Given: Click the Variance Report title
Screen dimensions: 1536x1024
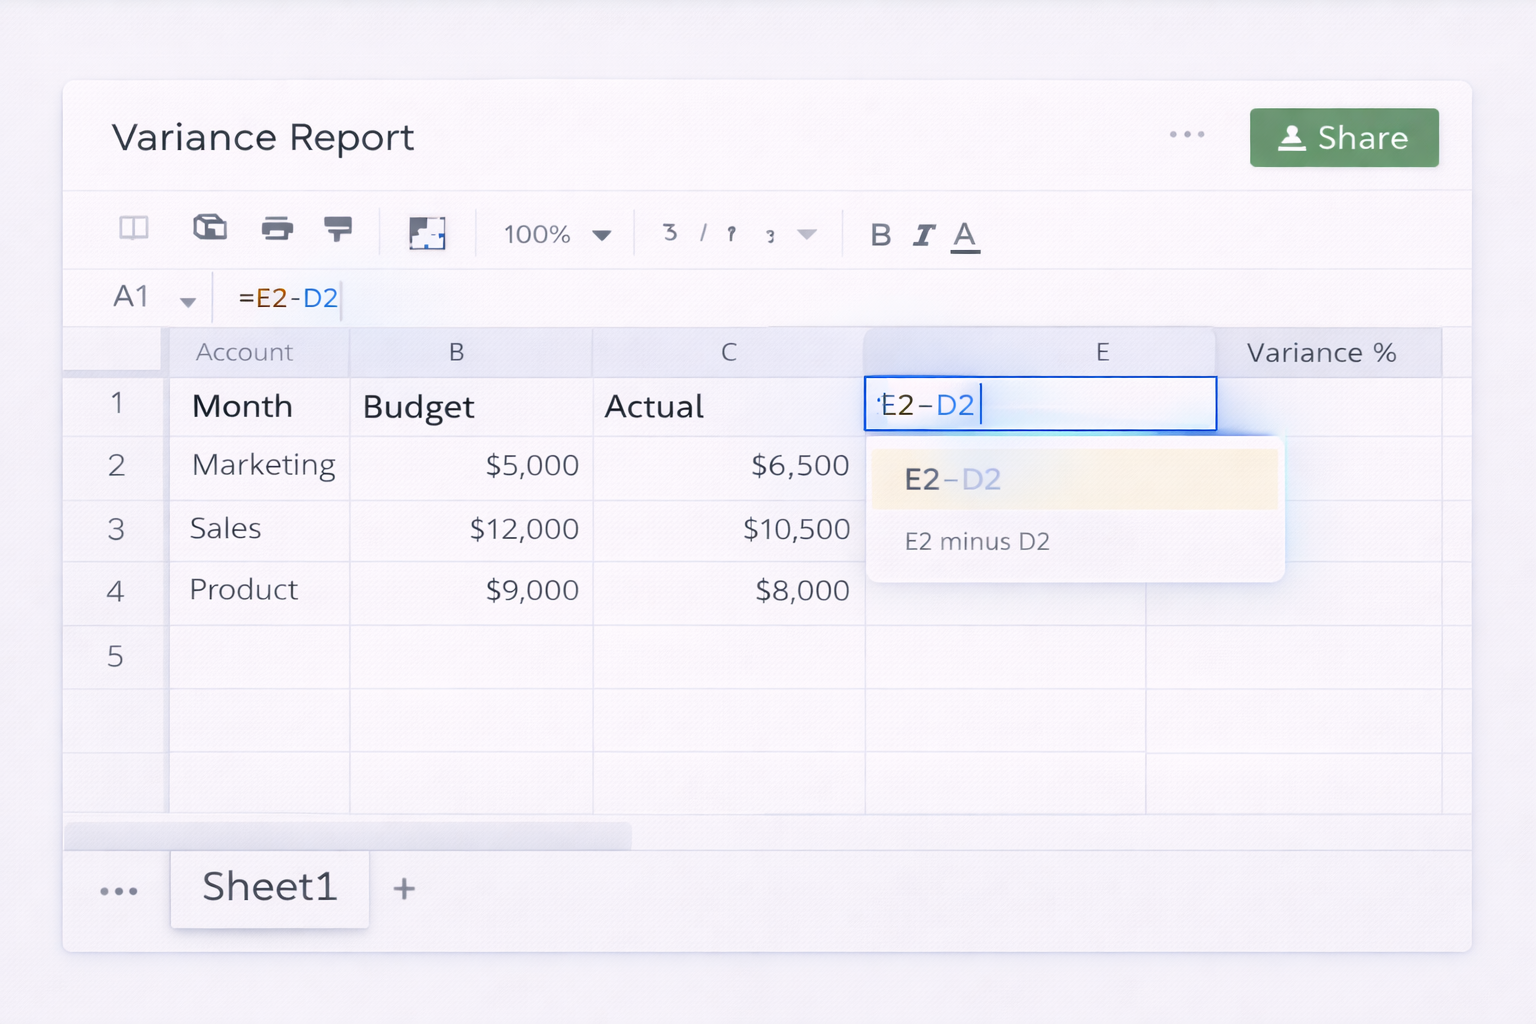Looking at the screenshot, I should (x=263, y=138).
